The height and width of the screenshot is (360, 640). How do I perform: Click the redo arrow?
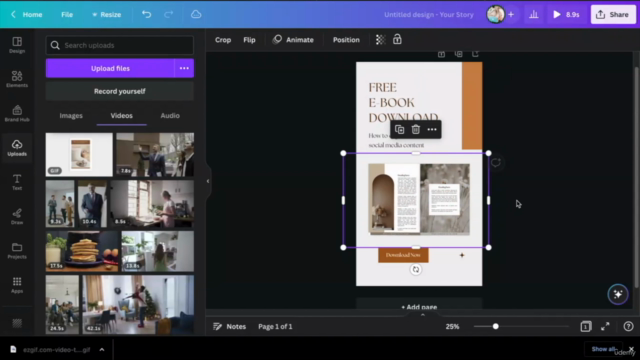tap(169, 14)
